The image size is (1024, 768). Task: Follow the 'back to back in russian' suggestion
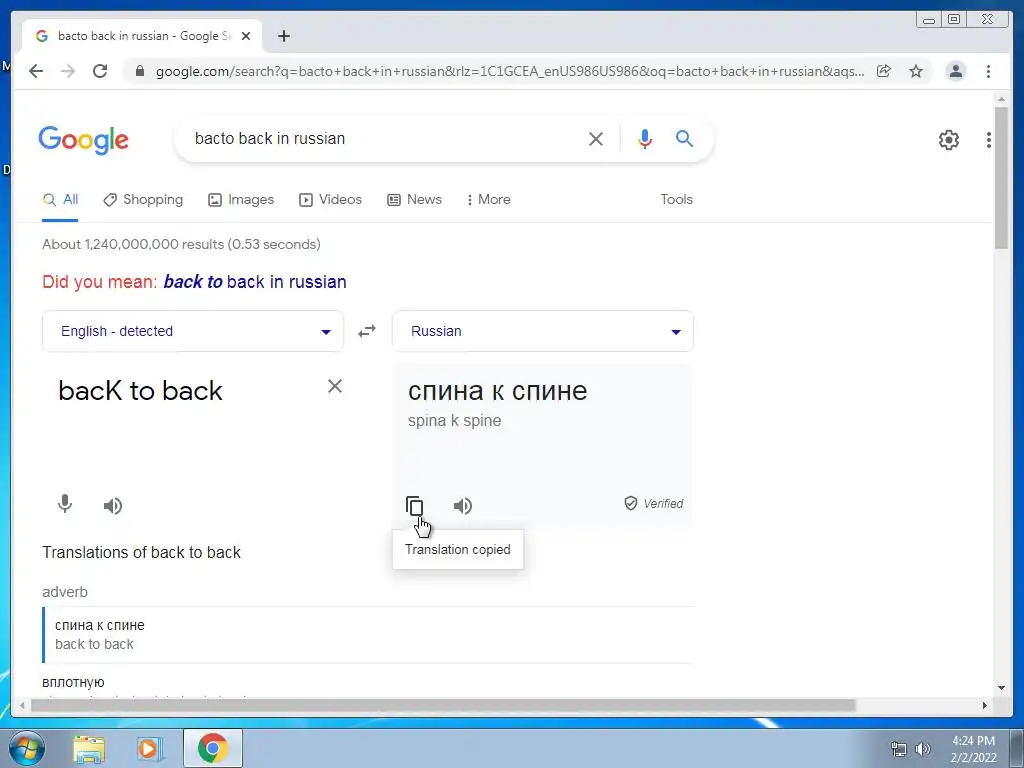[255, 281]
